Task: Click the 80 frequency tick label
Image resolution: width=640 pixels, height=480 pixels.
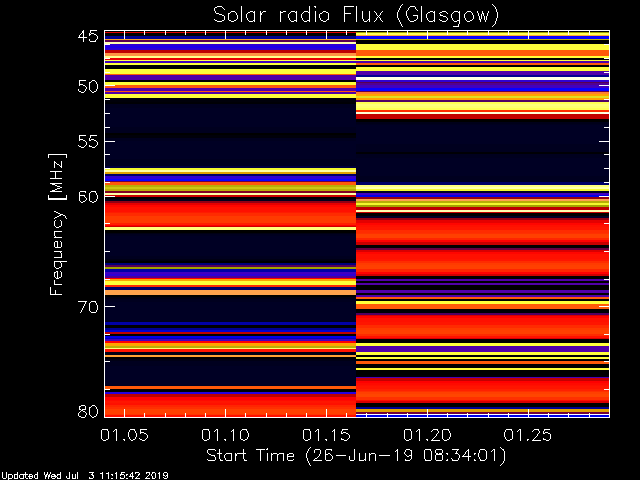Action: pyautogui.click(x=88, y=411)
